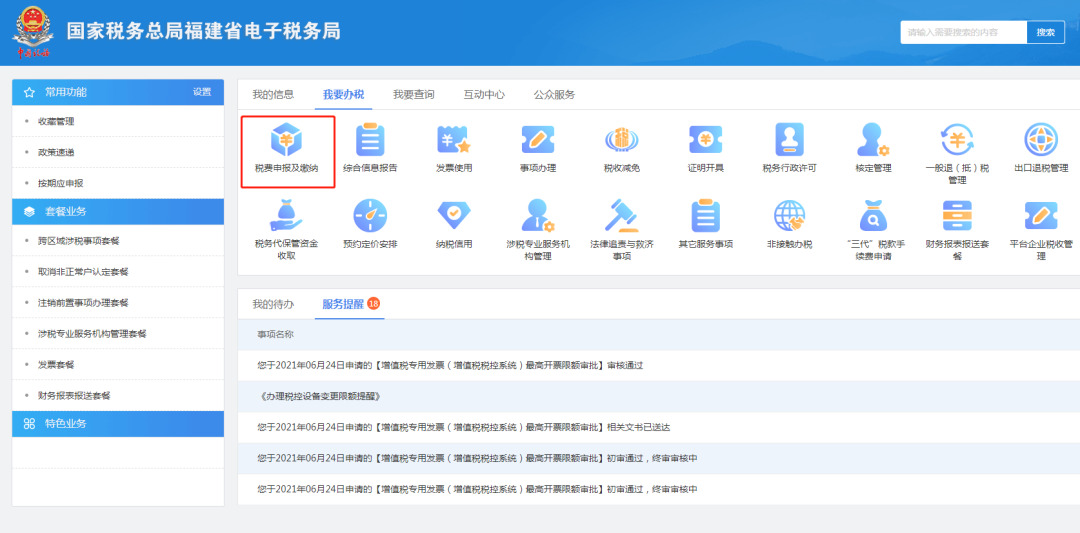Collapse the 套餐业务 section header
Viewport: 1080px width, 533px height.
(118, 212)
